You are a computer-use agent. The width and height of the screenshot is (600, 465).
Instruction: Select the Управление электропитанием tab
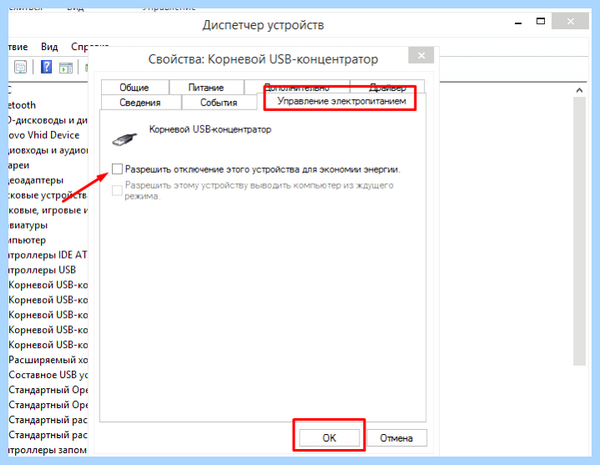click(x=341, y=101)
